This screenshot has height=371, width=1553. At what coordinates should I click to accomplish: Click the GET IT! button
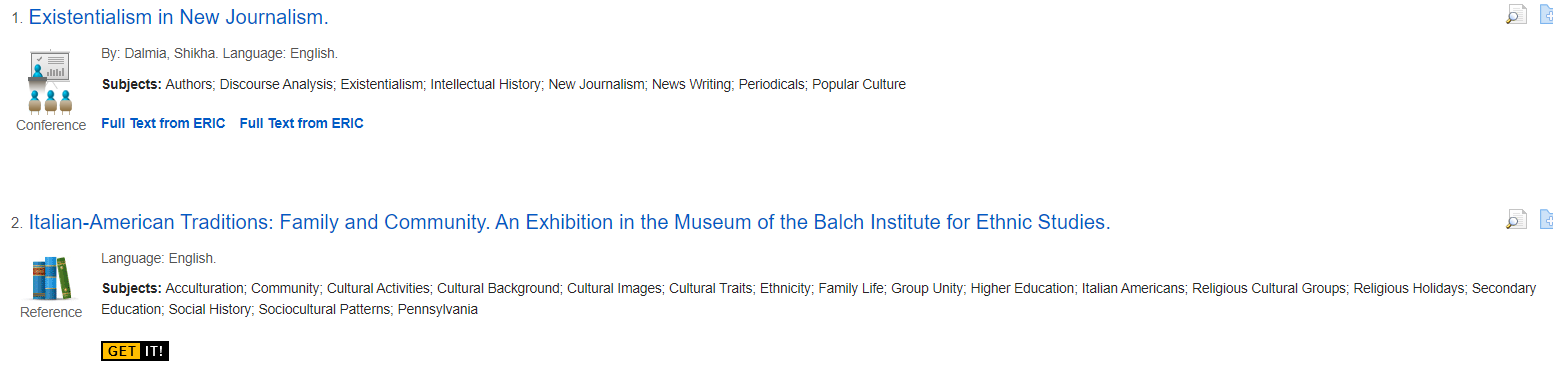pyautogui.click(x=135, y=351)
